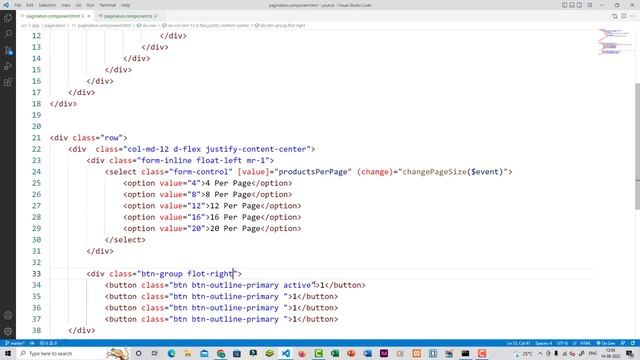Open the editor More Actions menu

tap(633, 16)
